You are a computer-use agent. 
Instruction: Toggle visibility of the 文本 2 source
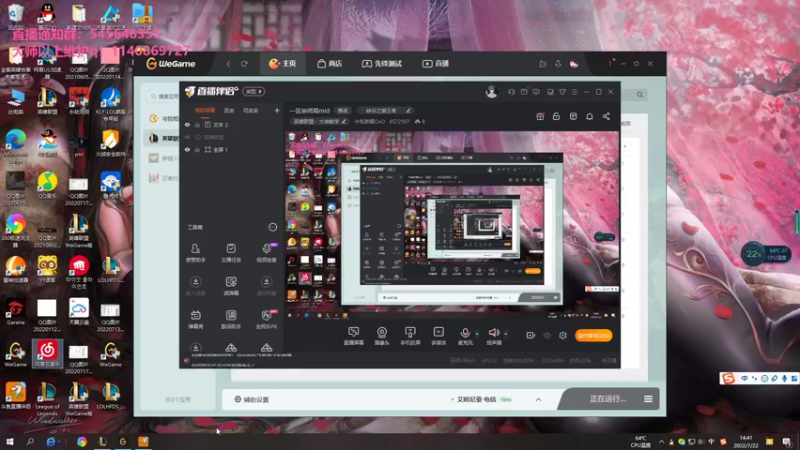(187, 124)
